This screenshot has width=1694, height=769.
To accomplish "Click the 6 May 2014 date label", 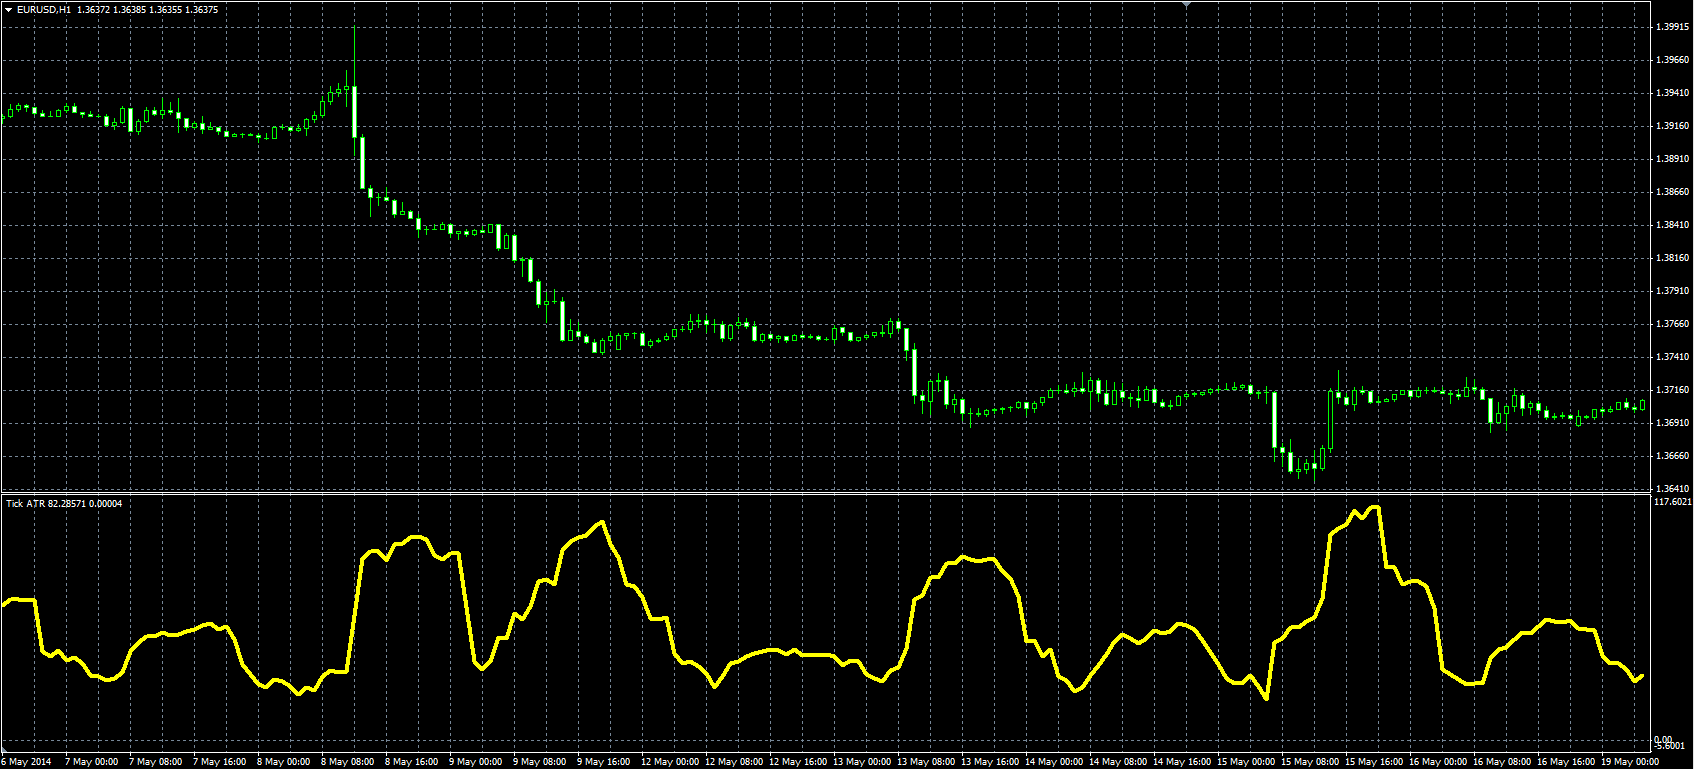I will point(27,762).
